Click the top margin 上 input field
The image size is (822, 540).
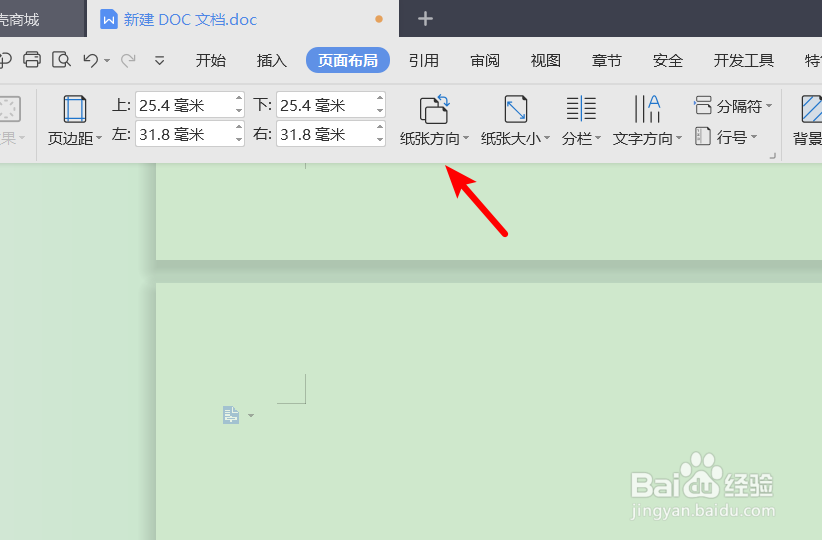coord(185,105)
